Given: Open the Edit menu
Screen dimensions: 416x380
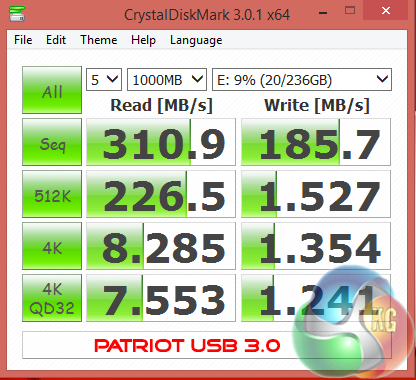Looking at the screenshot, I should (x=56, y=40).
